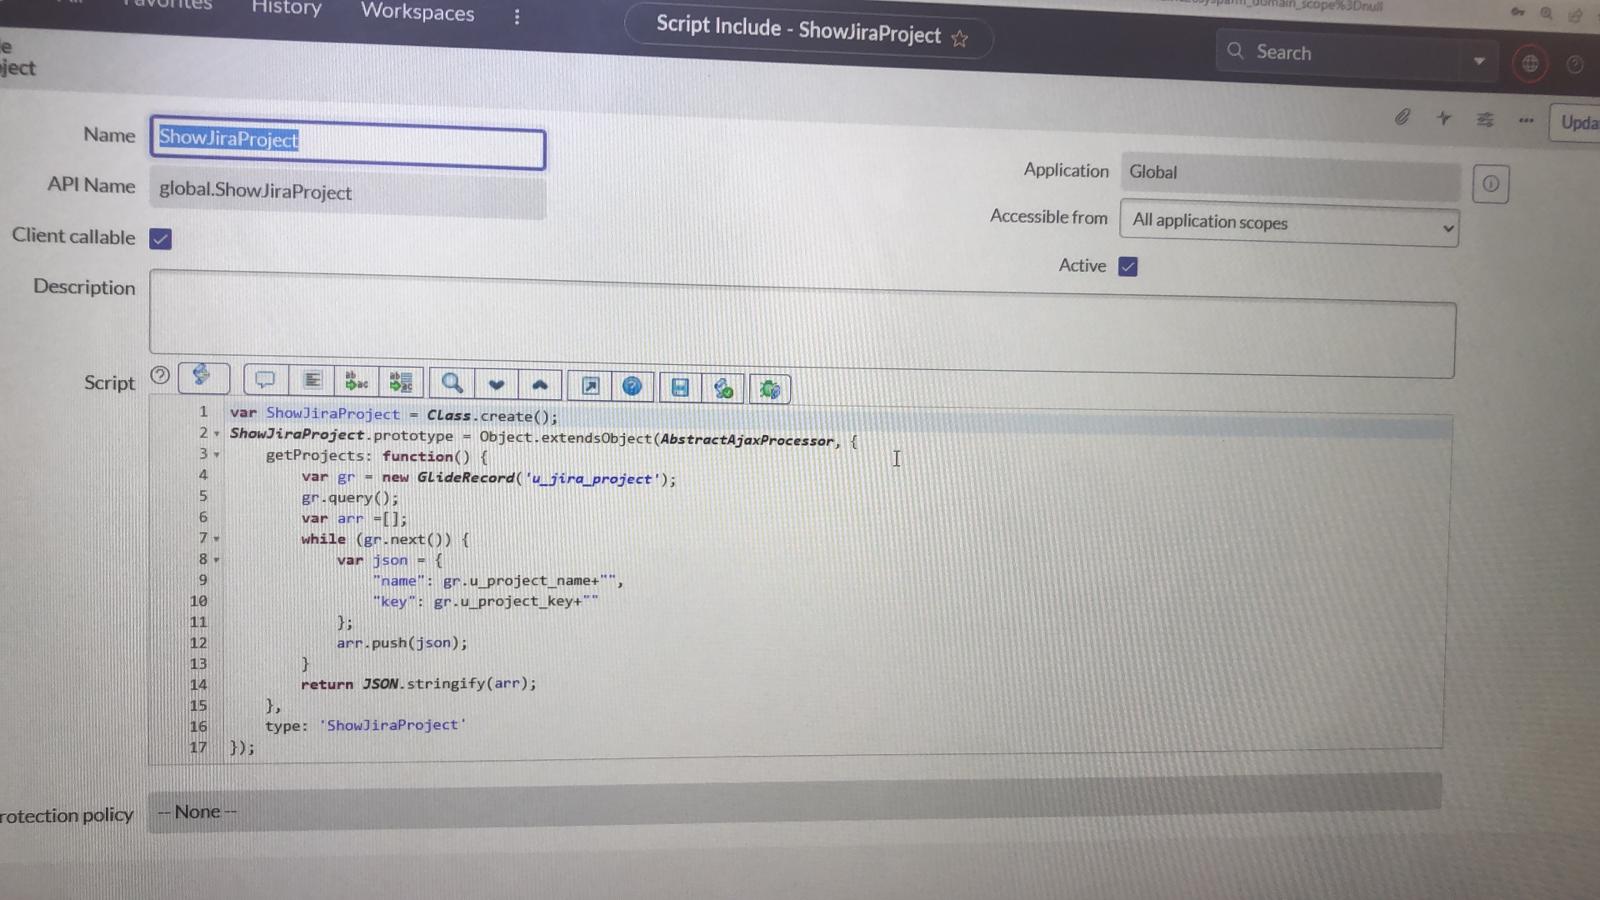The width and height of the screenshot is (1600, 900).
Task: Collapse the getProjects function fold on line 3
Action: pos(217,455)
